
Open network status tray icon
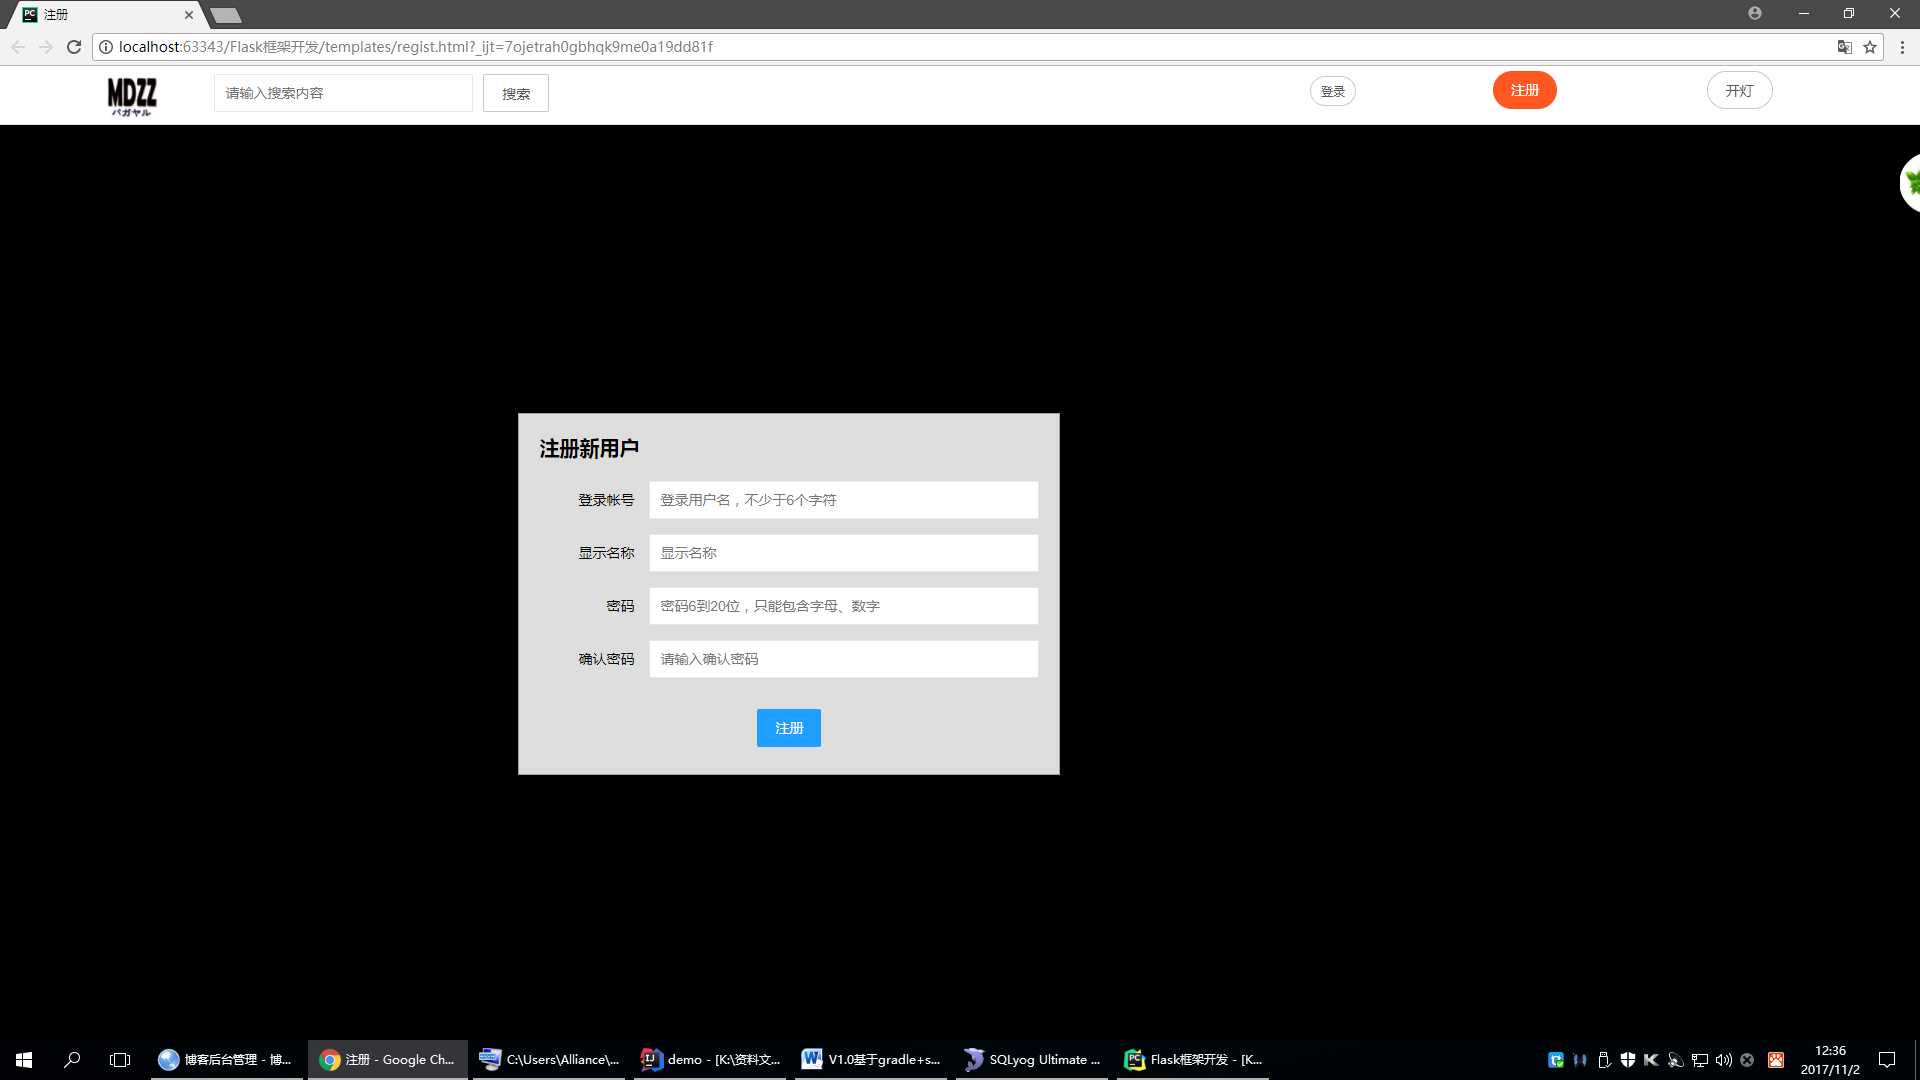point(1700,1060)
